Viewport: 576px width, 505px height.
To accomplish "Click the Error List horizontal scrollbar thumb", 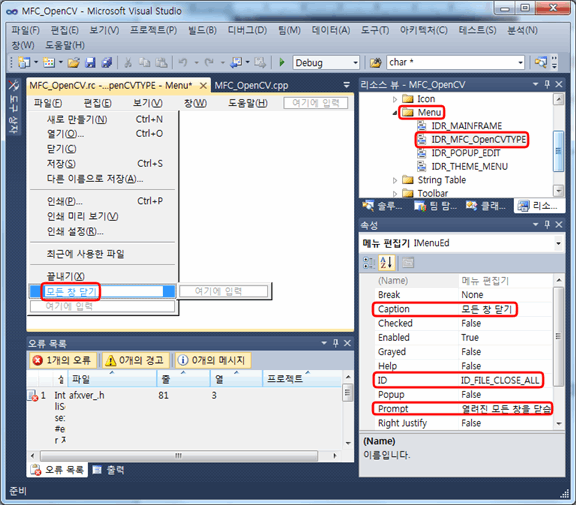I will click(179, 456).
